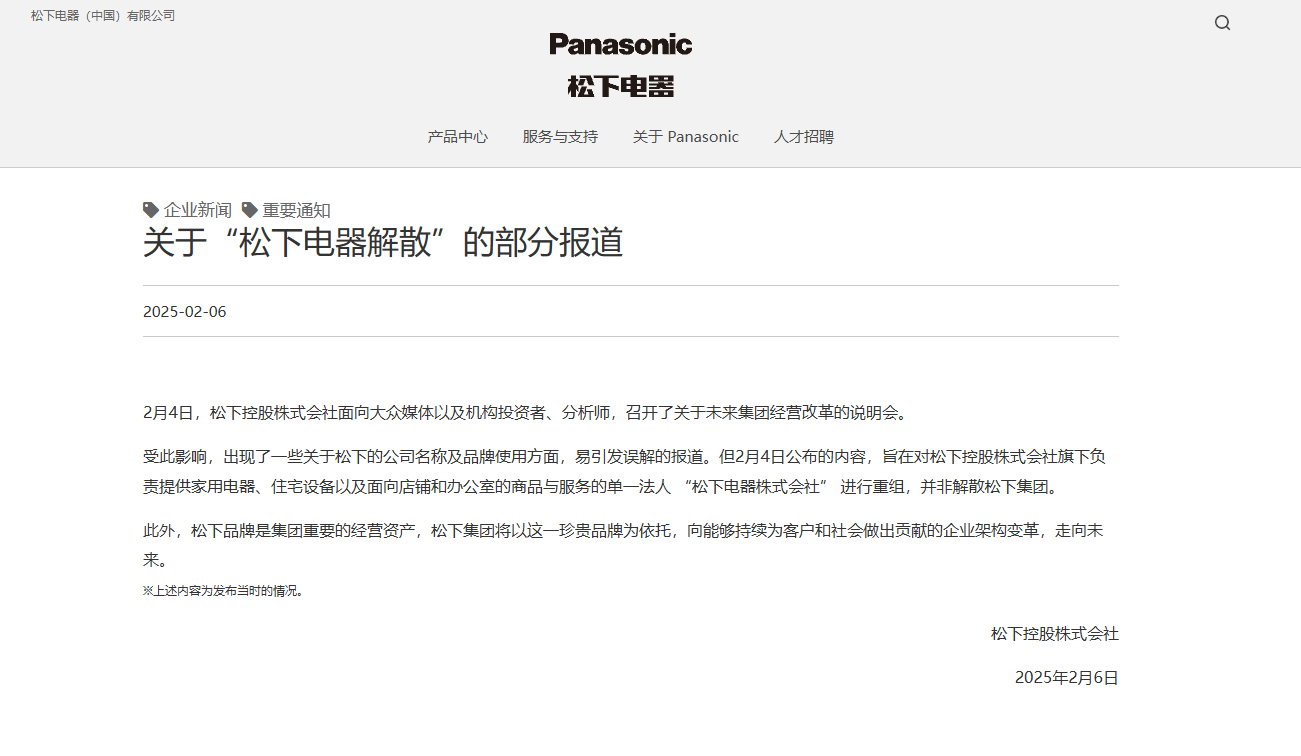Open the 服务与支持 menu
This screenshot has width=1301, height=756.
(560, 137)
